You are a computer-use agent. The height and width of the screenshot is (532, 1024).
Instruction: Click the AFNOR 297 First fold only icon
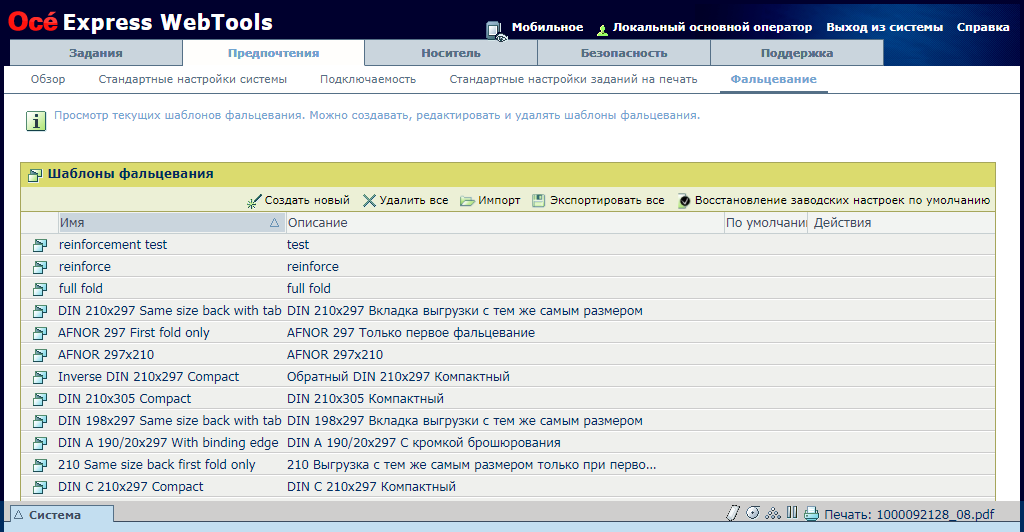pos(40,333)
